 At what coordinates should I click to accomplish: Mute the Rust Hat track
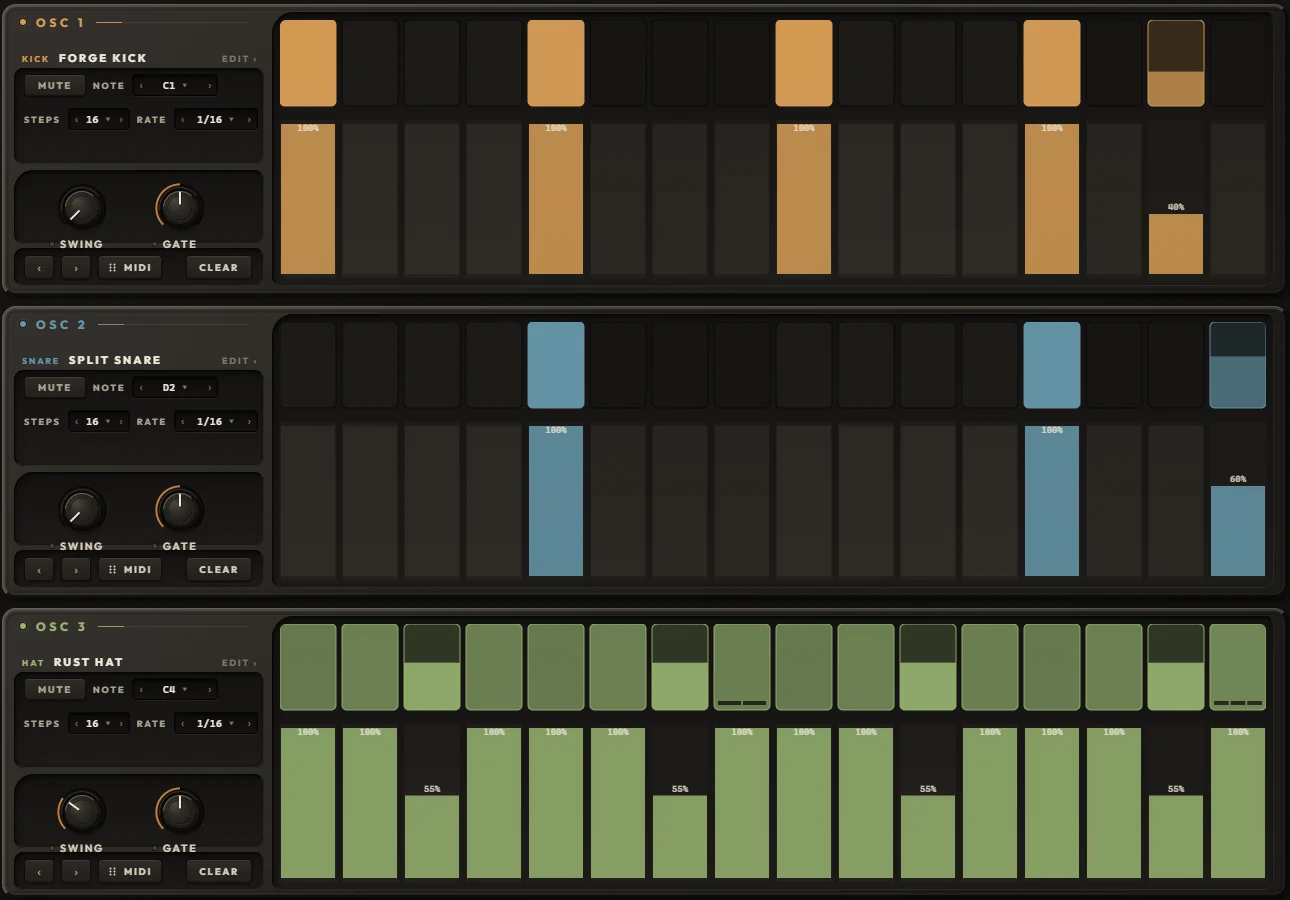[55, 690]
